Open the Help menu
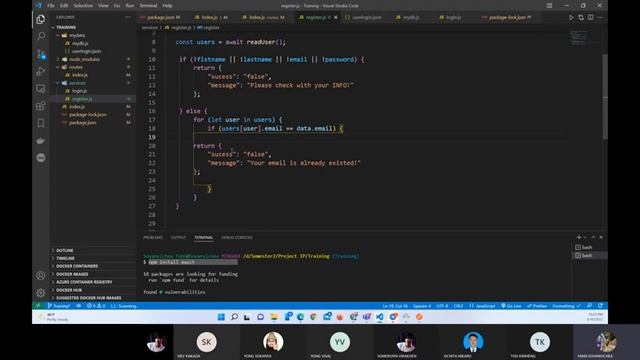This screenshot has height=360, width=640. [167, 6]
